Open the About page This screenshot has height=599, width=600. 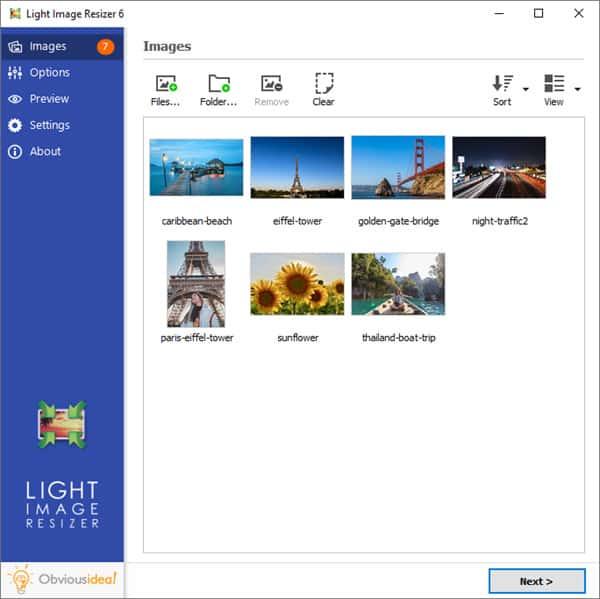click(x=45, y=151)
